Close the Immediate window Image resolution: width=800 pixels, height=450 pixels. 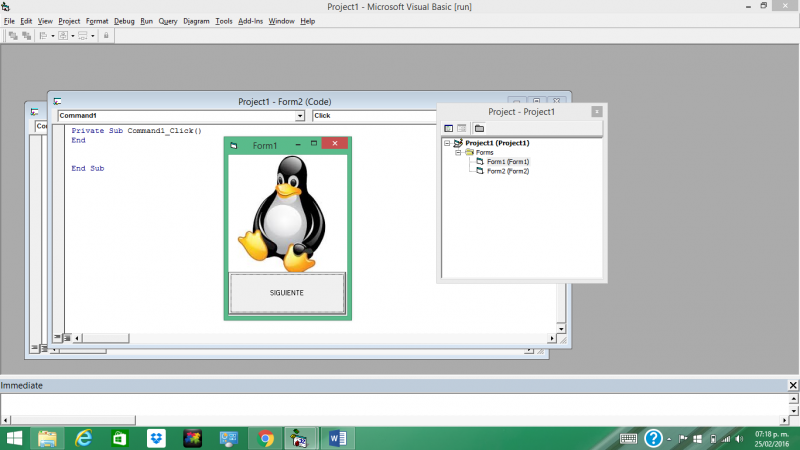[x=793, y=385]
